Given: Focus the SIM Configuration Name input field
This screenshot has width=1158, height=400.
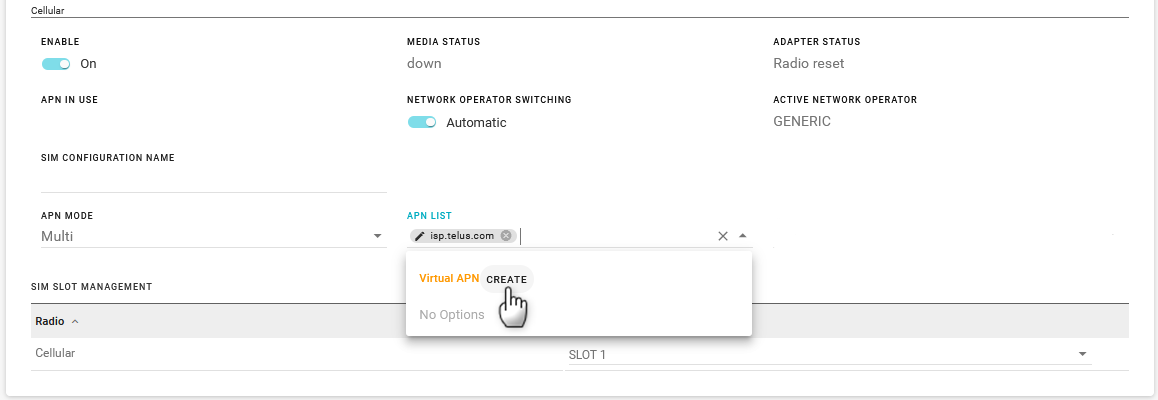Looking at the screenshot, I should pos(213,181).
